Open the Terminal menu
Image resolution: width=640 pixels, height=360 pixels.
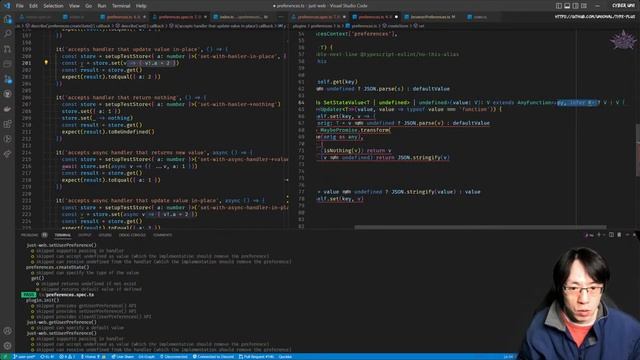coord(121,6)
